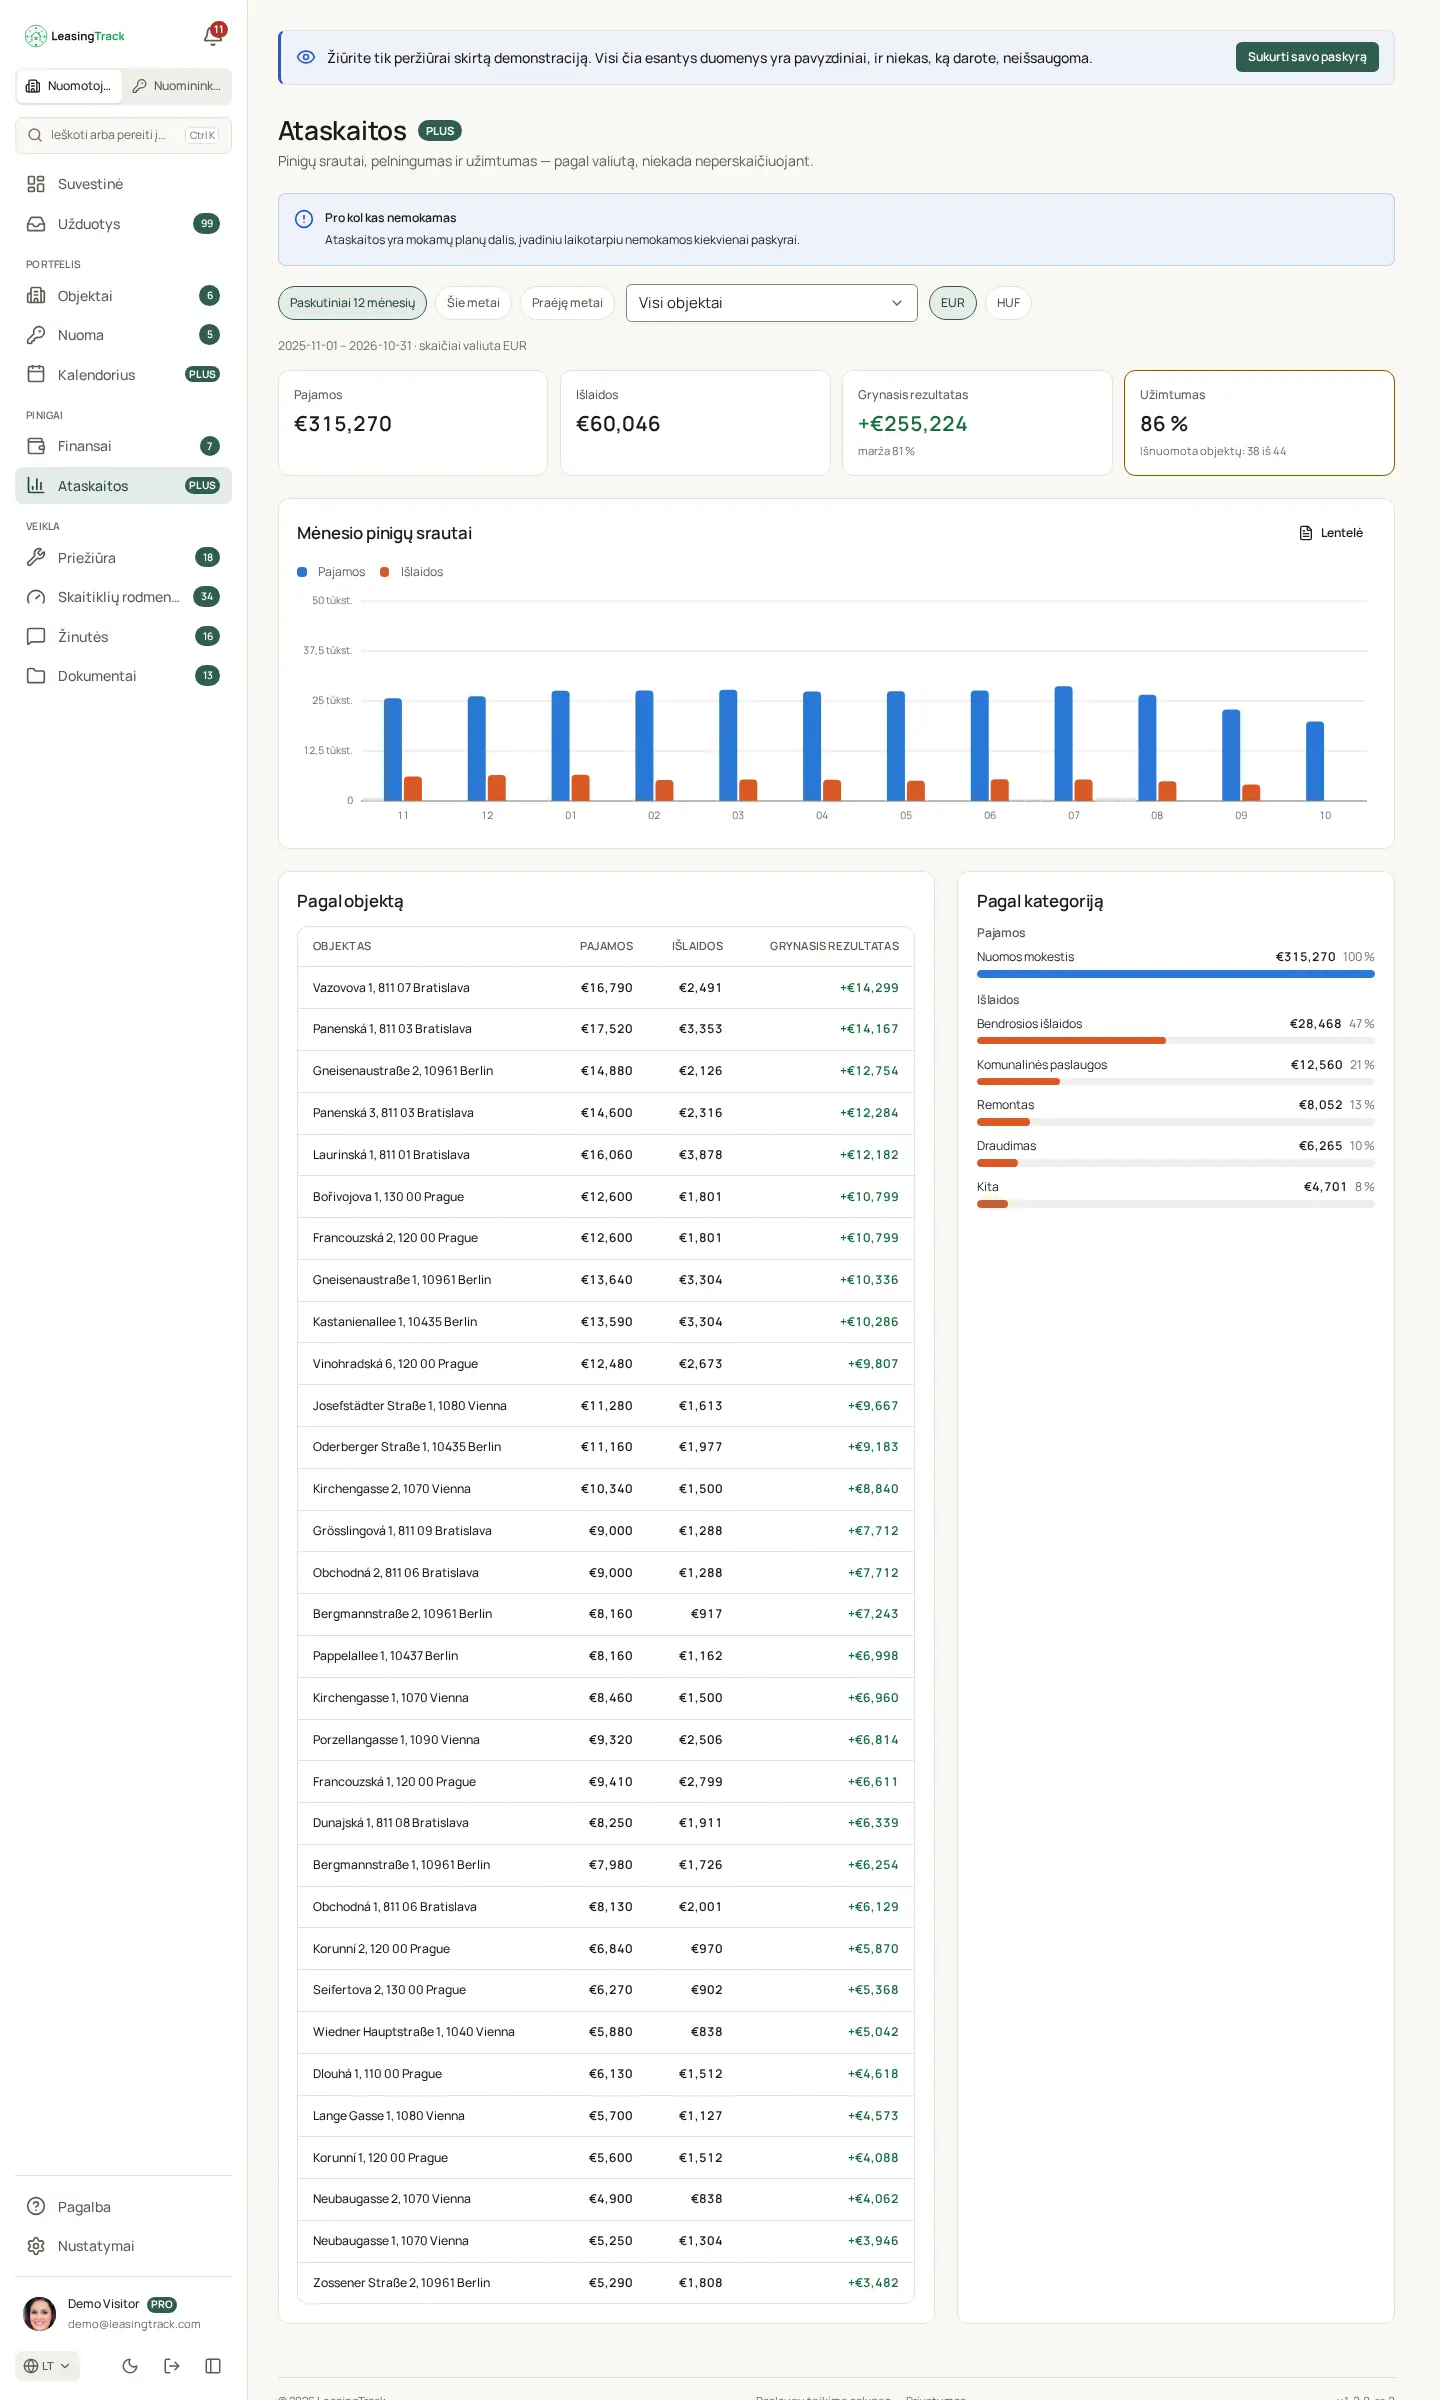Screen dimensions: 1440x2400
Task: Click the Dokumentai folder icon
Action: (36, 676)
